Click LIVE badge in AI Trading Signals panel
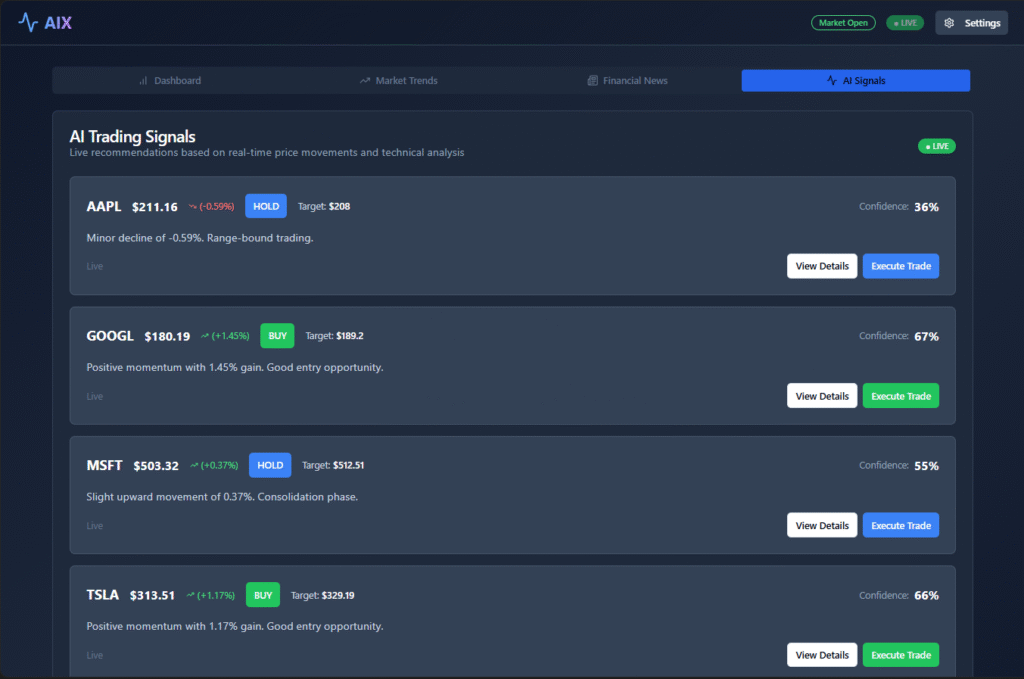The height and width of the screenshot is (679, 1024). 936,146
